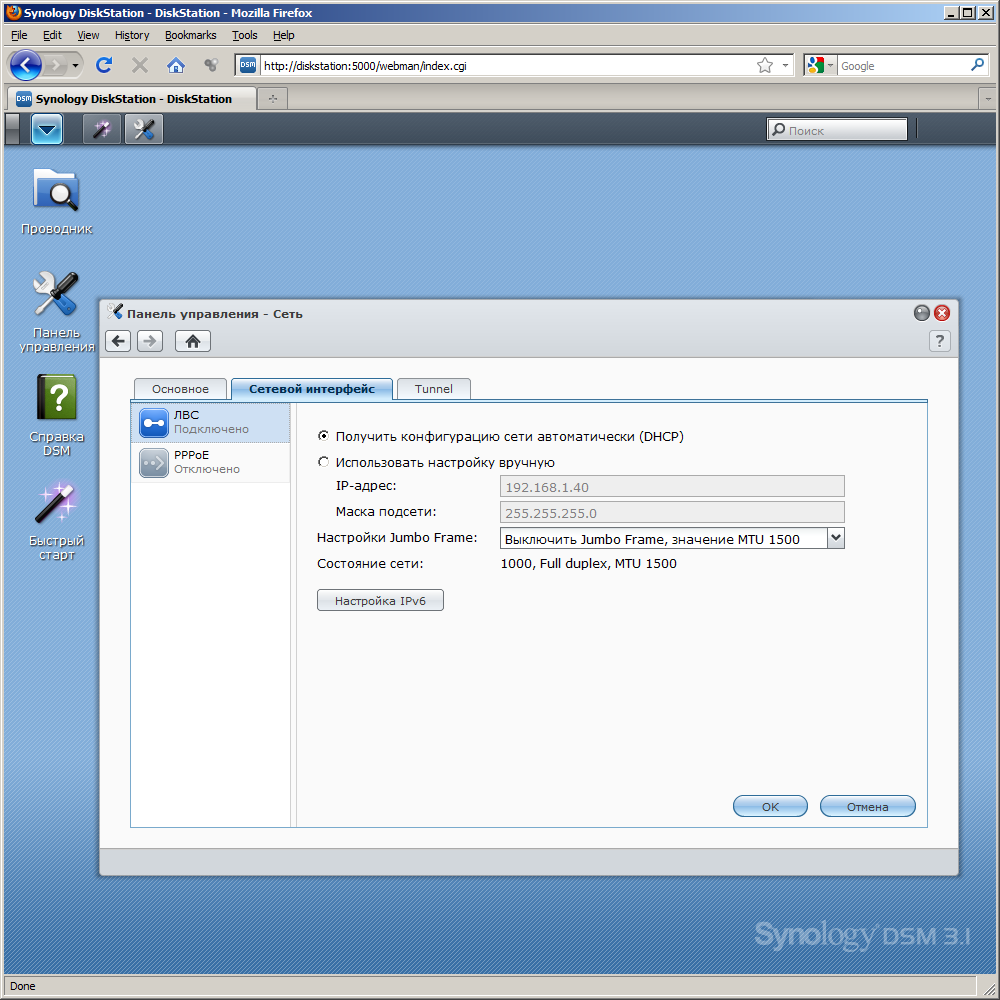Click the network status value 1000, Full duplex

(589, 563)
